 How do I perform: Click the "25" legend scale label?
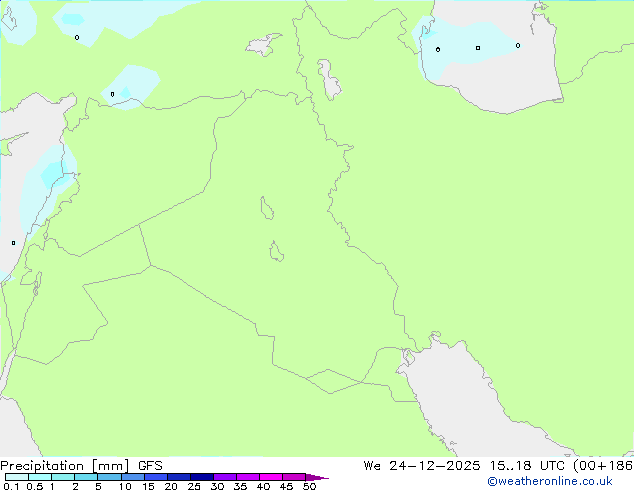[194, 486]
